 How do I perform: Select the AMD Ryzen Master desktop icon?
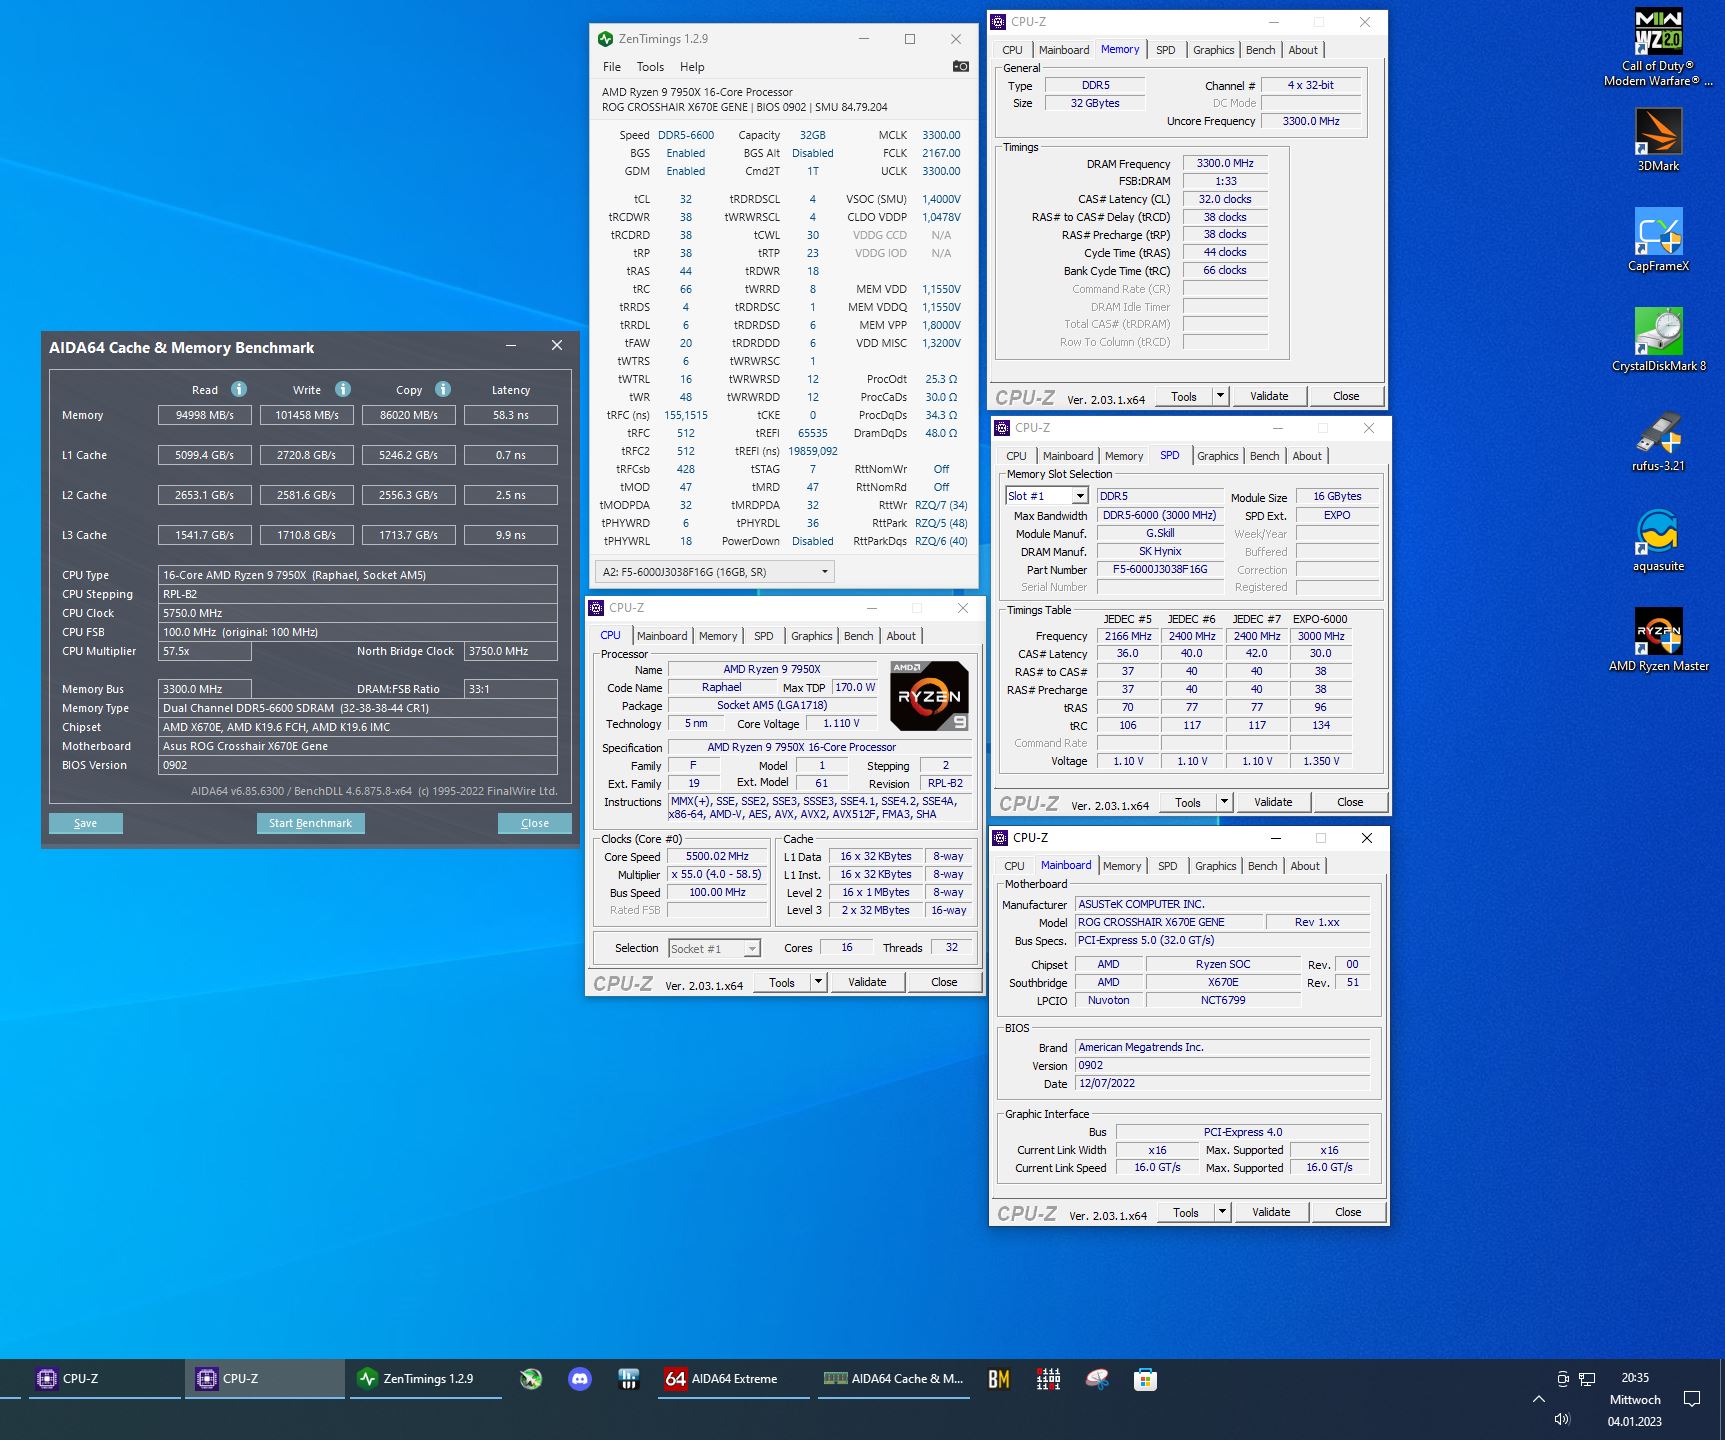point(1658,640)
